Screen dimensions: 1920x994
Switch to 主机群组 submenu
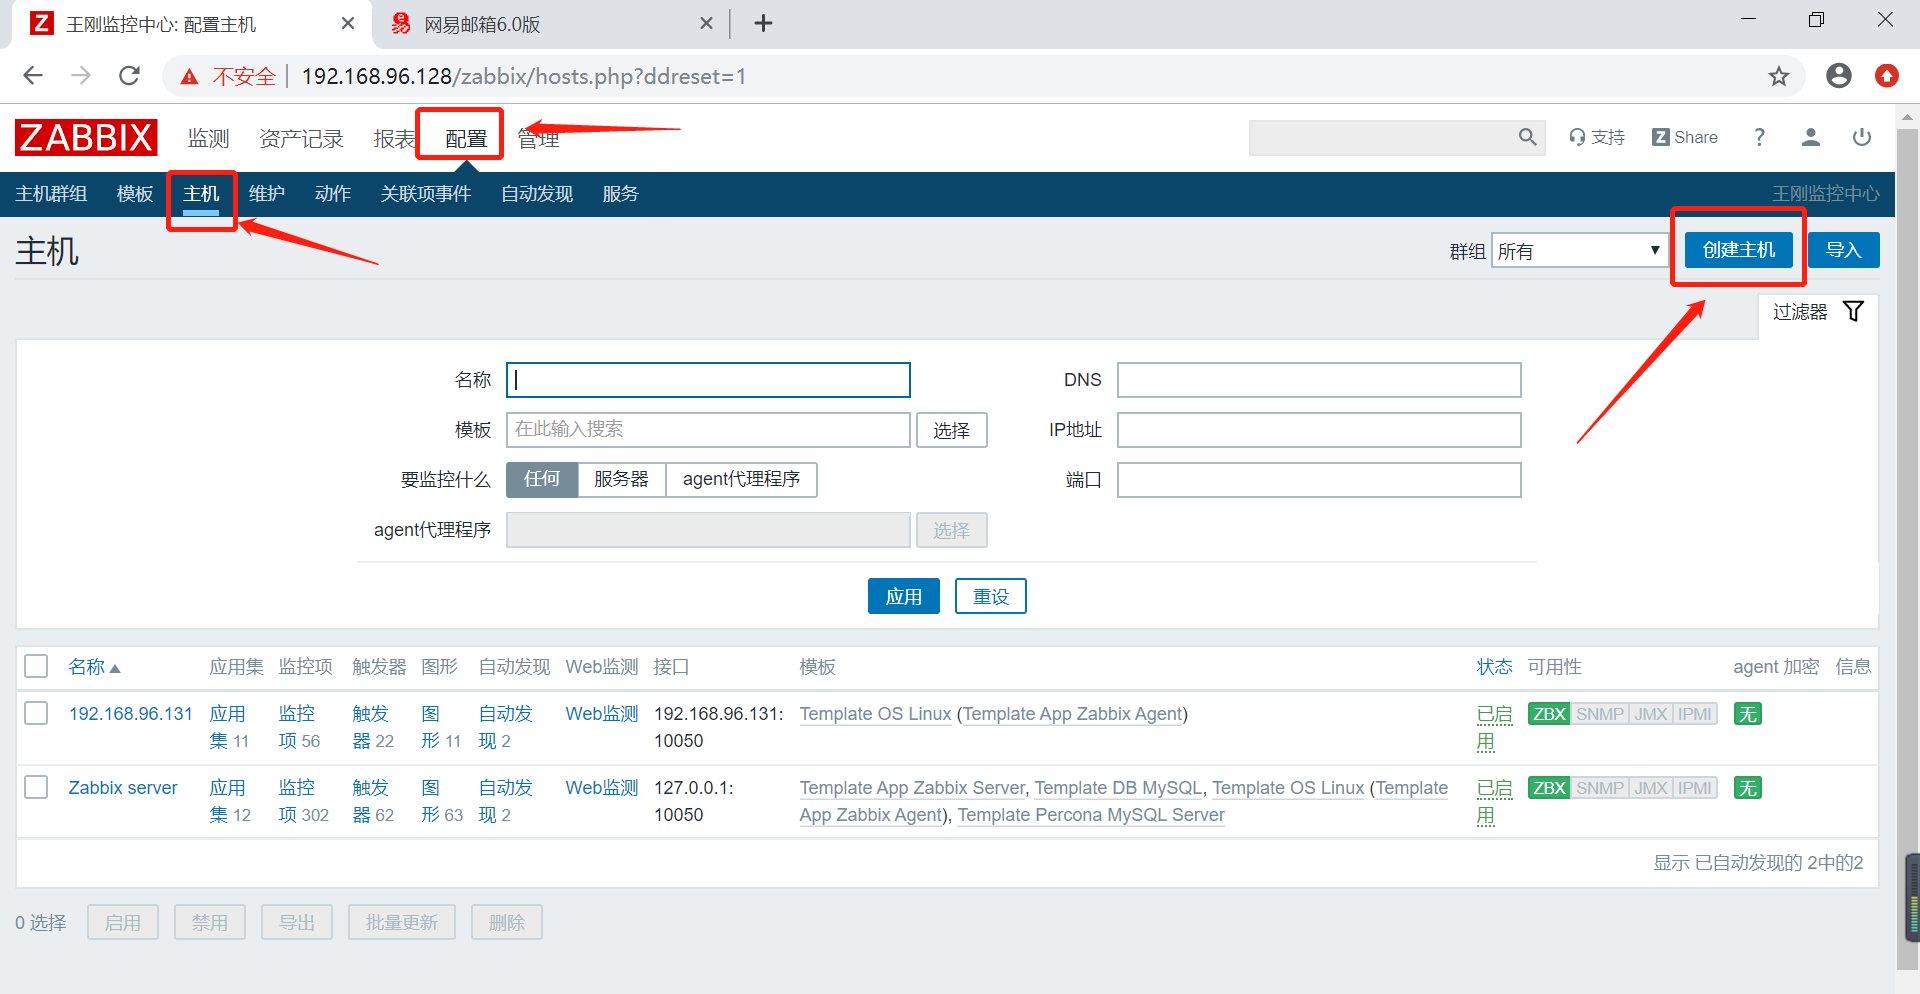coord(51,194)
